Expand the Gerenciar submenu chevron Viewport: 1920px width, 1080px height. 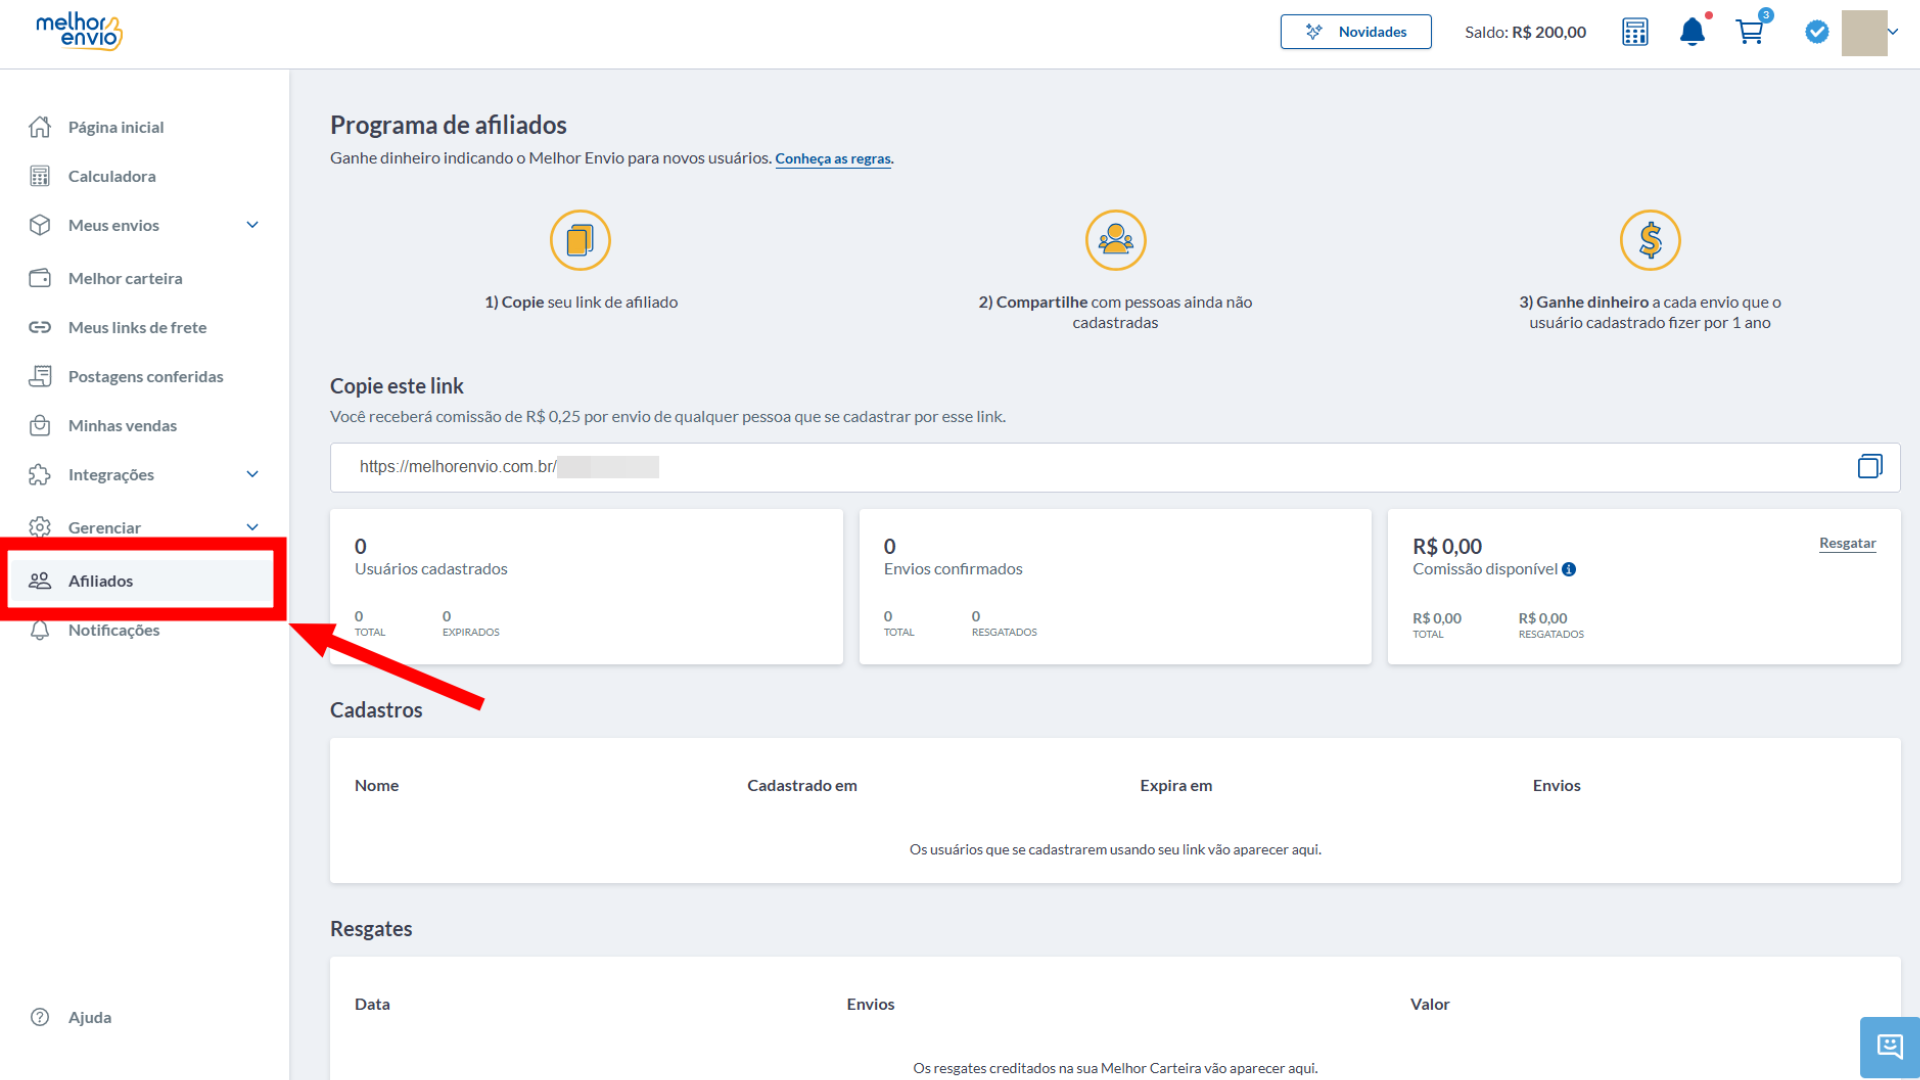252,527
